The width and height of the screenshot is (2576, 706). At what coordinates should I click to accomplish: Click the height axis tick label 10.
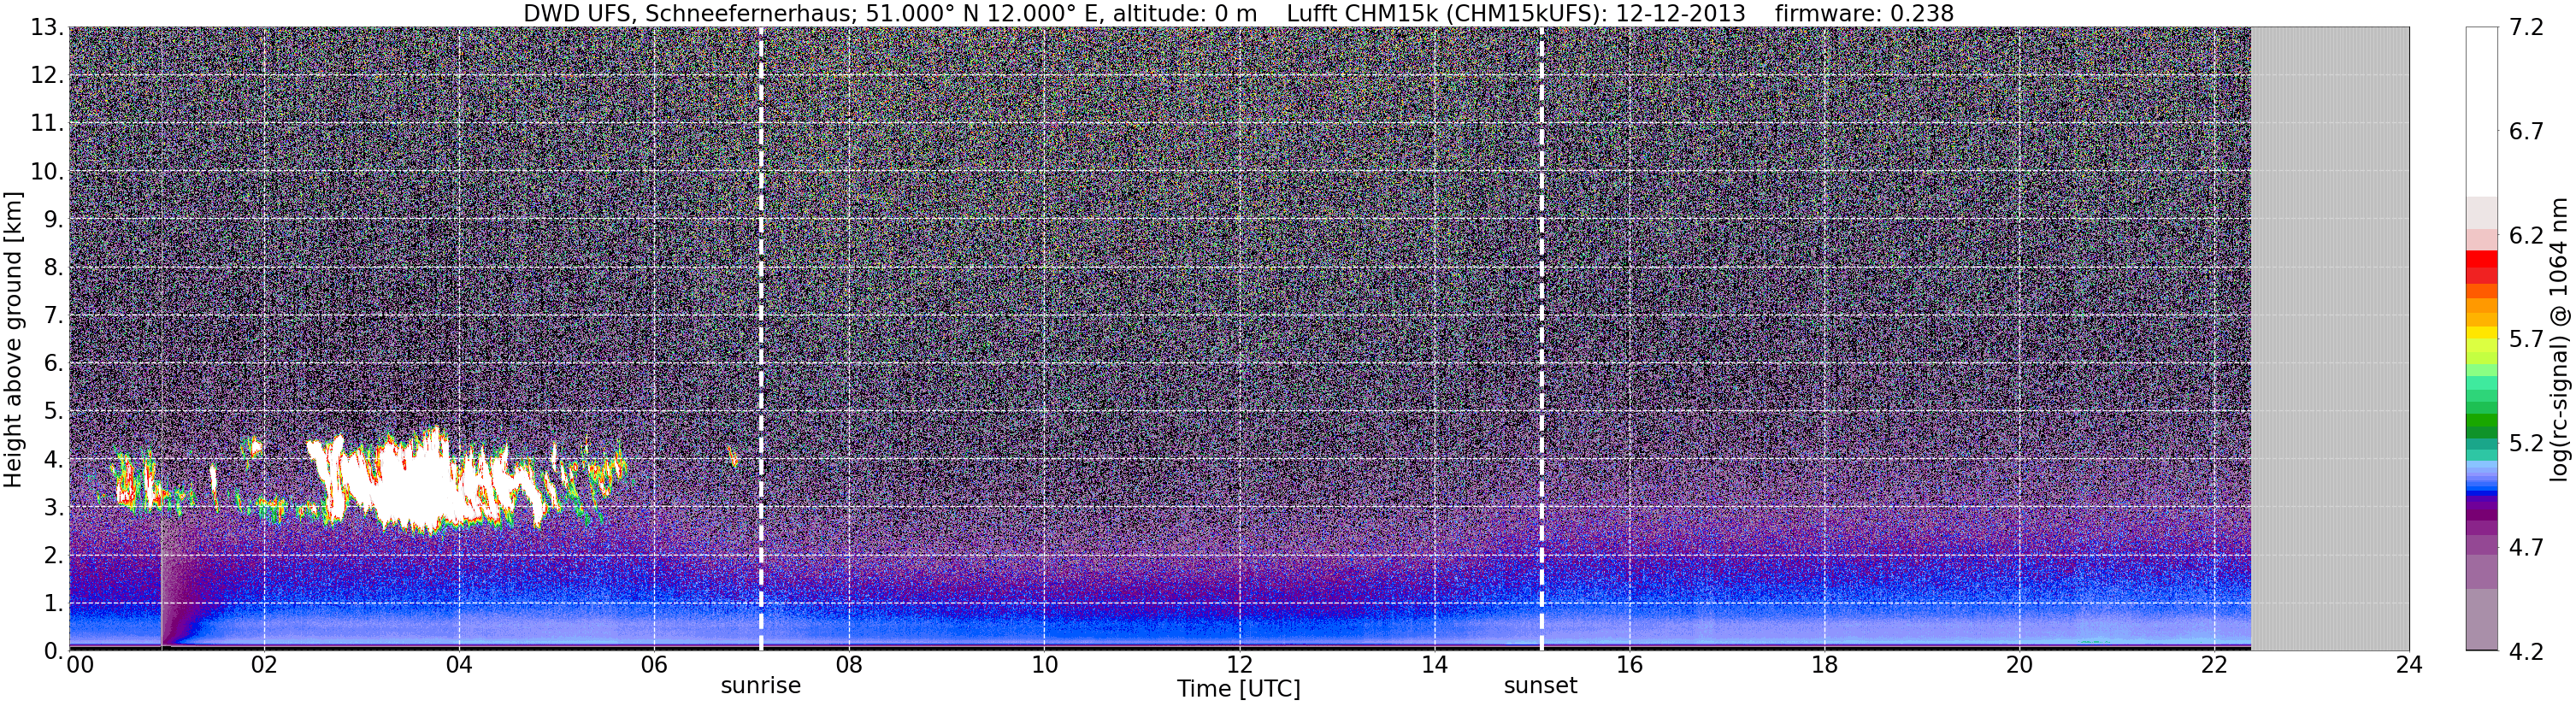(46, 172)
